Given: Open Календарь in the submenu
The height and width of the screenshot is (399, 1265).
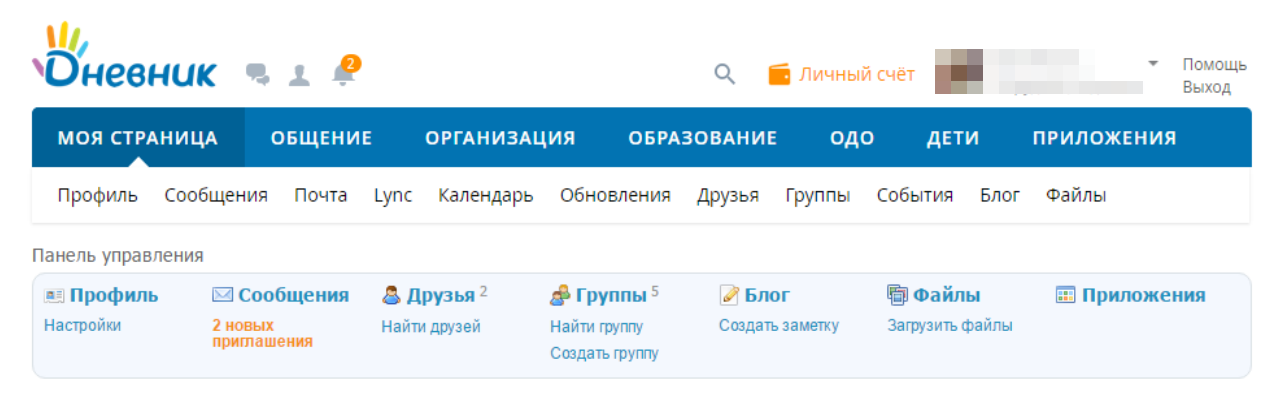Looking at the screenshot, I should (x=486, y=196).
